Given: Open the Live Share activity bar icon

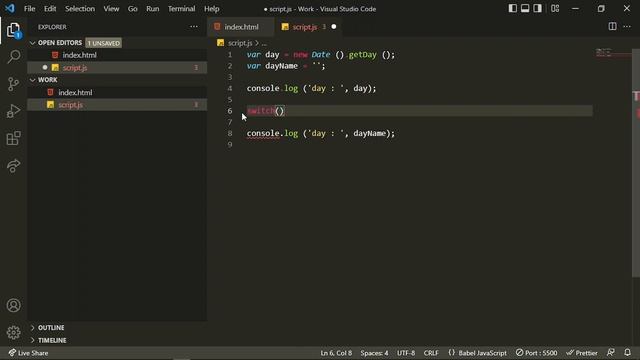Looking at the screenshot, I should 13,166.
